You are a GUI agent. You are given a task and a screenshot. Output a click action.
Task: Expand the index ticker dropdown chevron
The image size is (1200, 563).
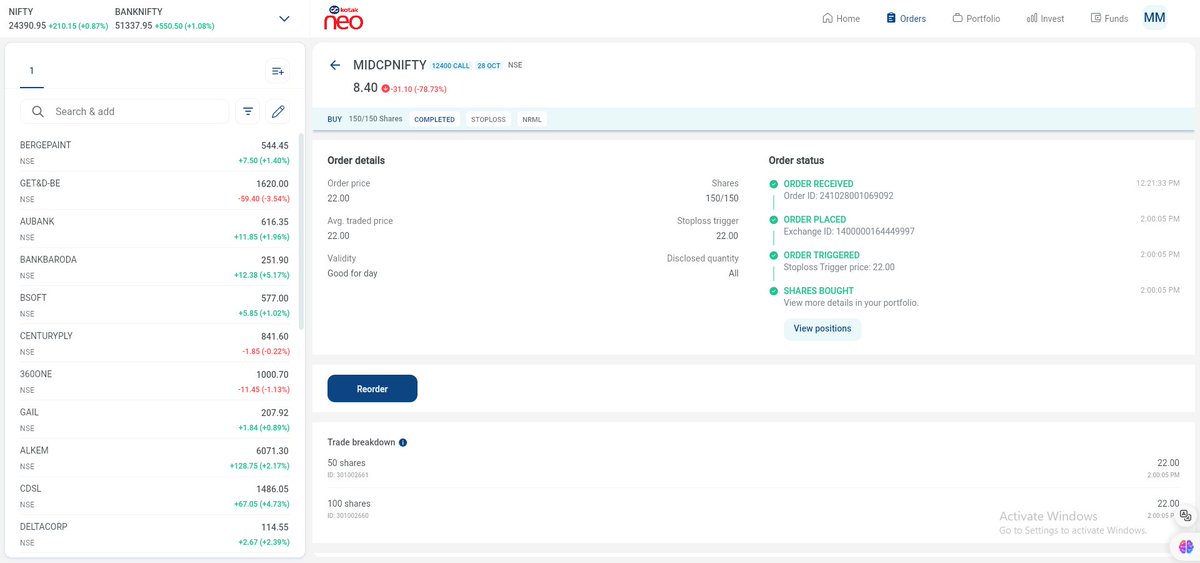pos(284,18)
